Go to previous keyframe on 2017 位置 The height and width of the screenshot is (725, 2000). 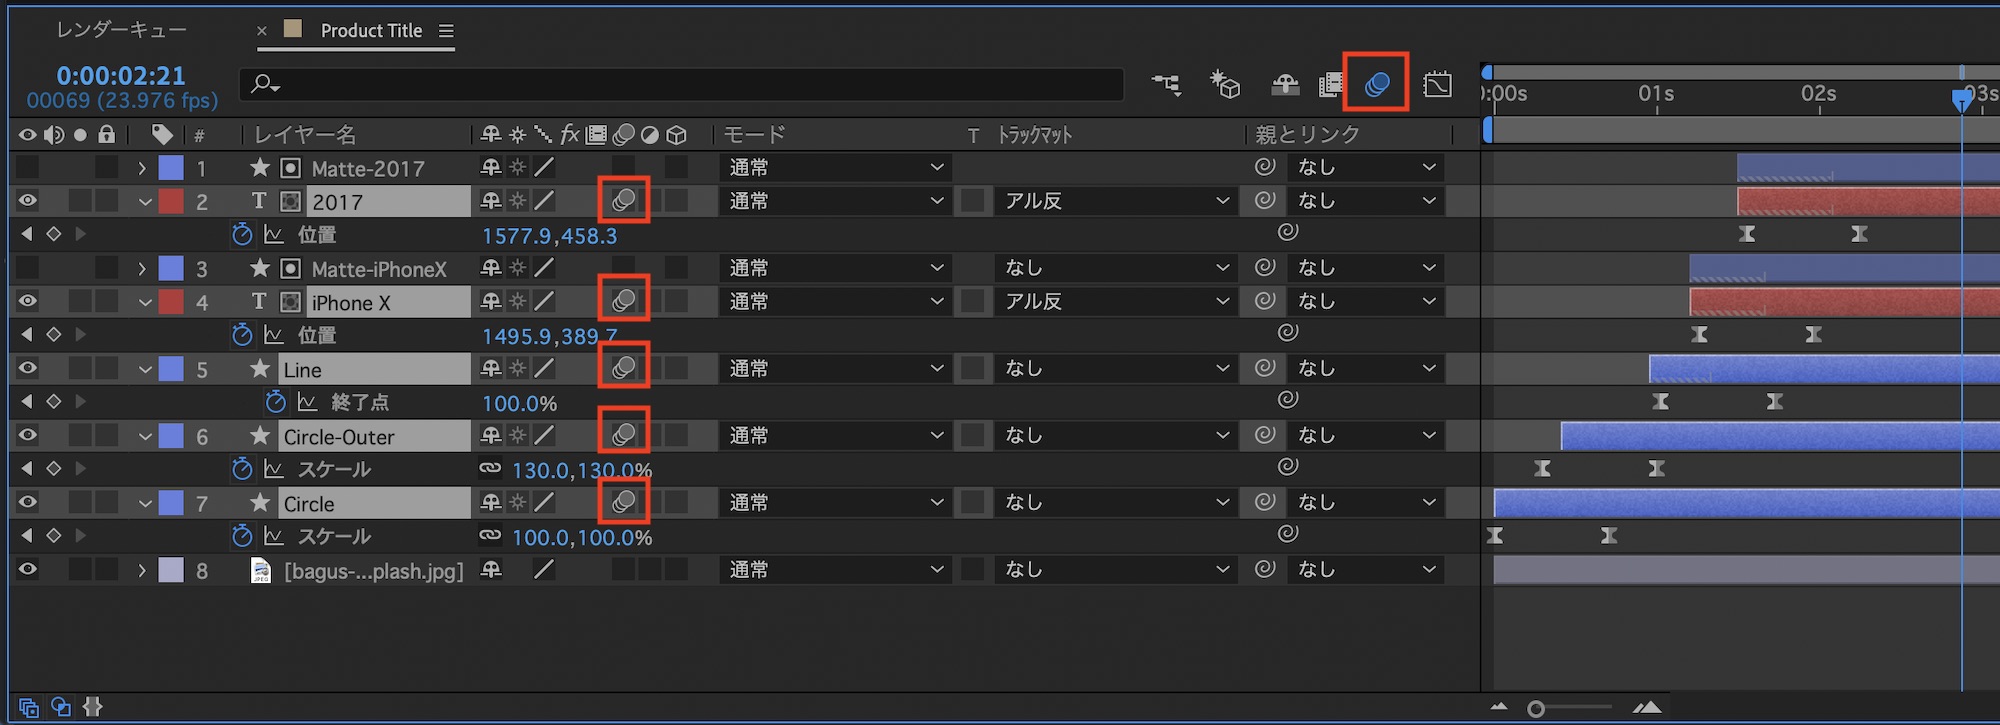pos(27,234)
